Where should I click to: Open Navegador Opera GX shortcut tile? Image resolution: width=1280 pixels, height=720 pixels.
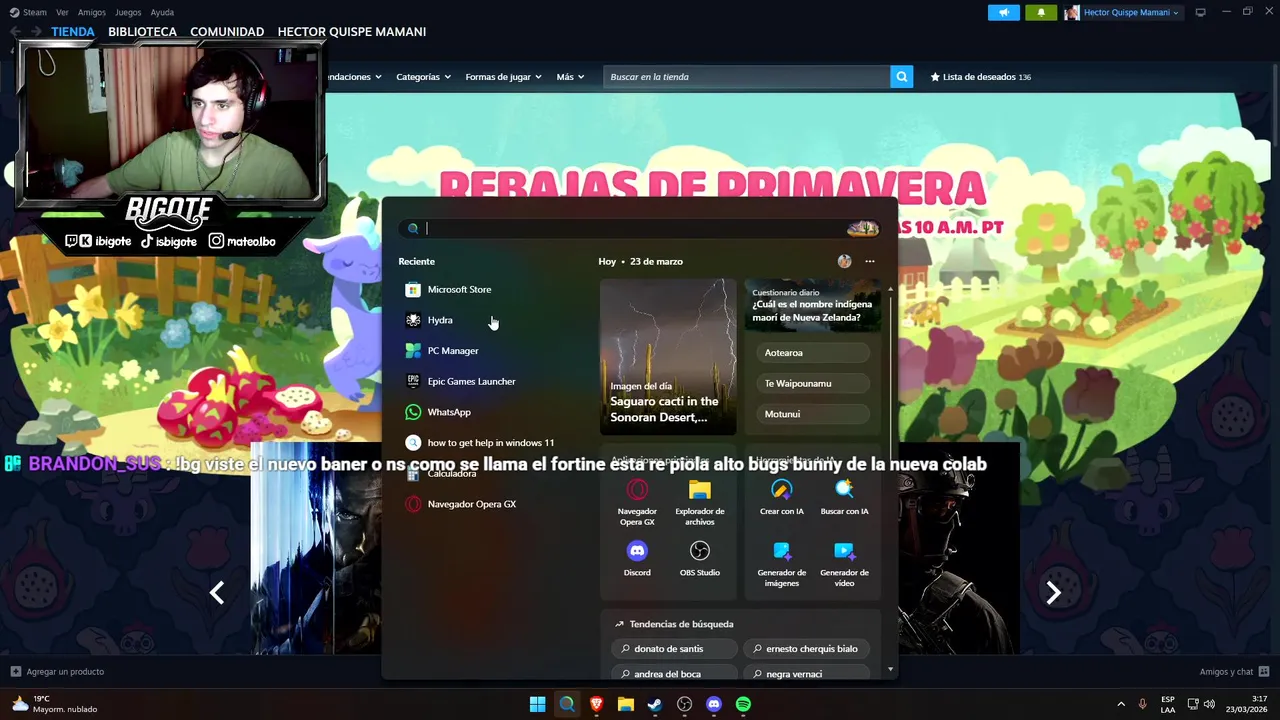click(x=637, y=502)
